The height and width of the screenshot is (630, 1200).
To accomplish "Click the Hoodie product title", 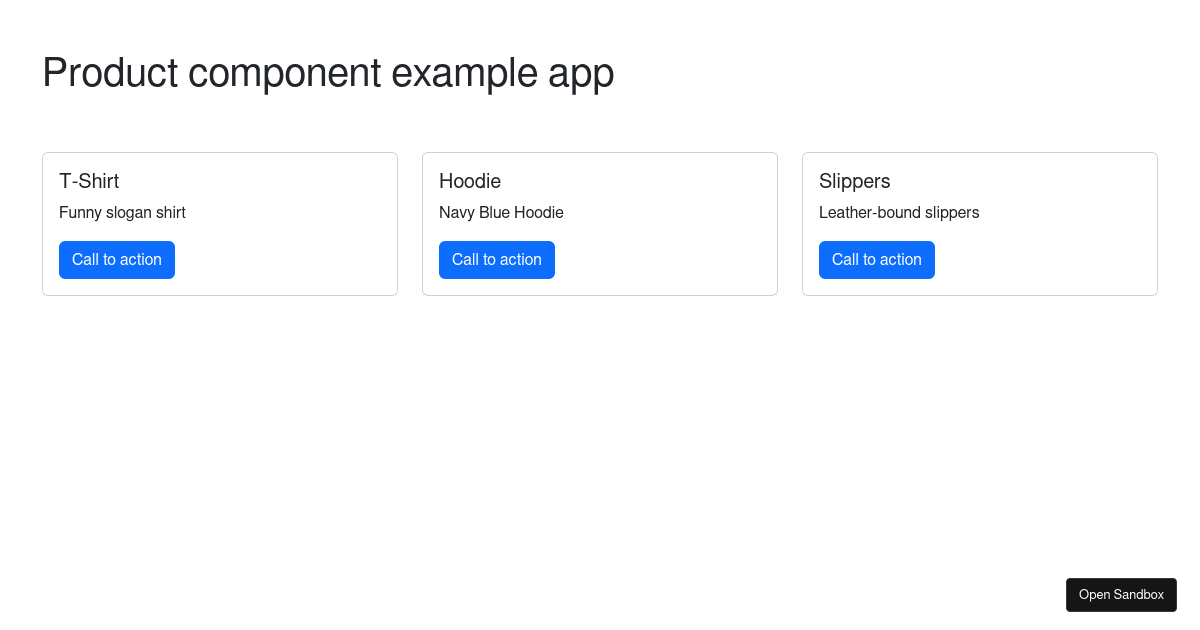I will click(470, 181).
